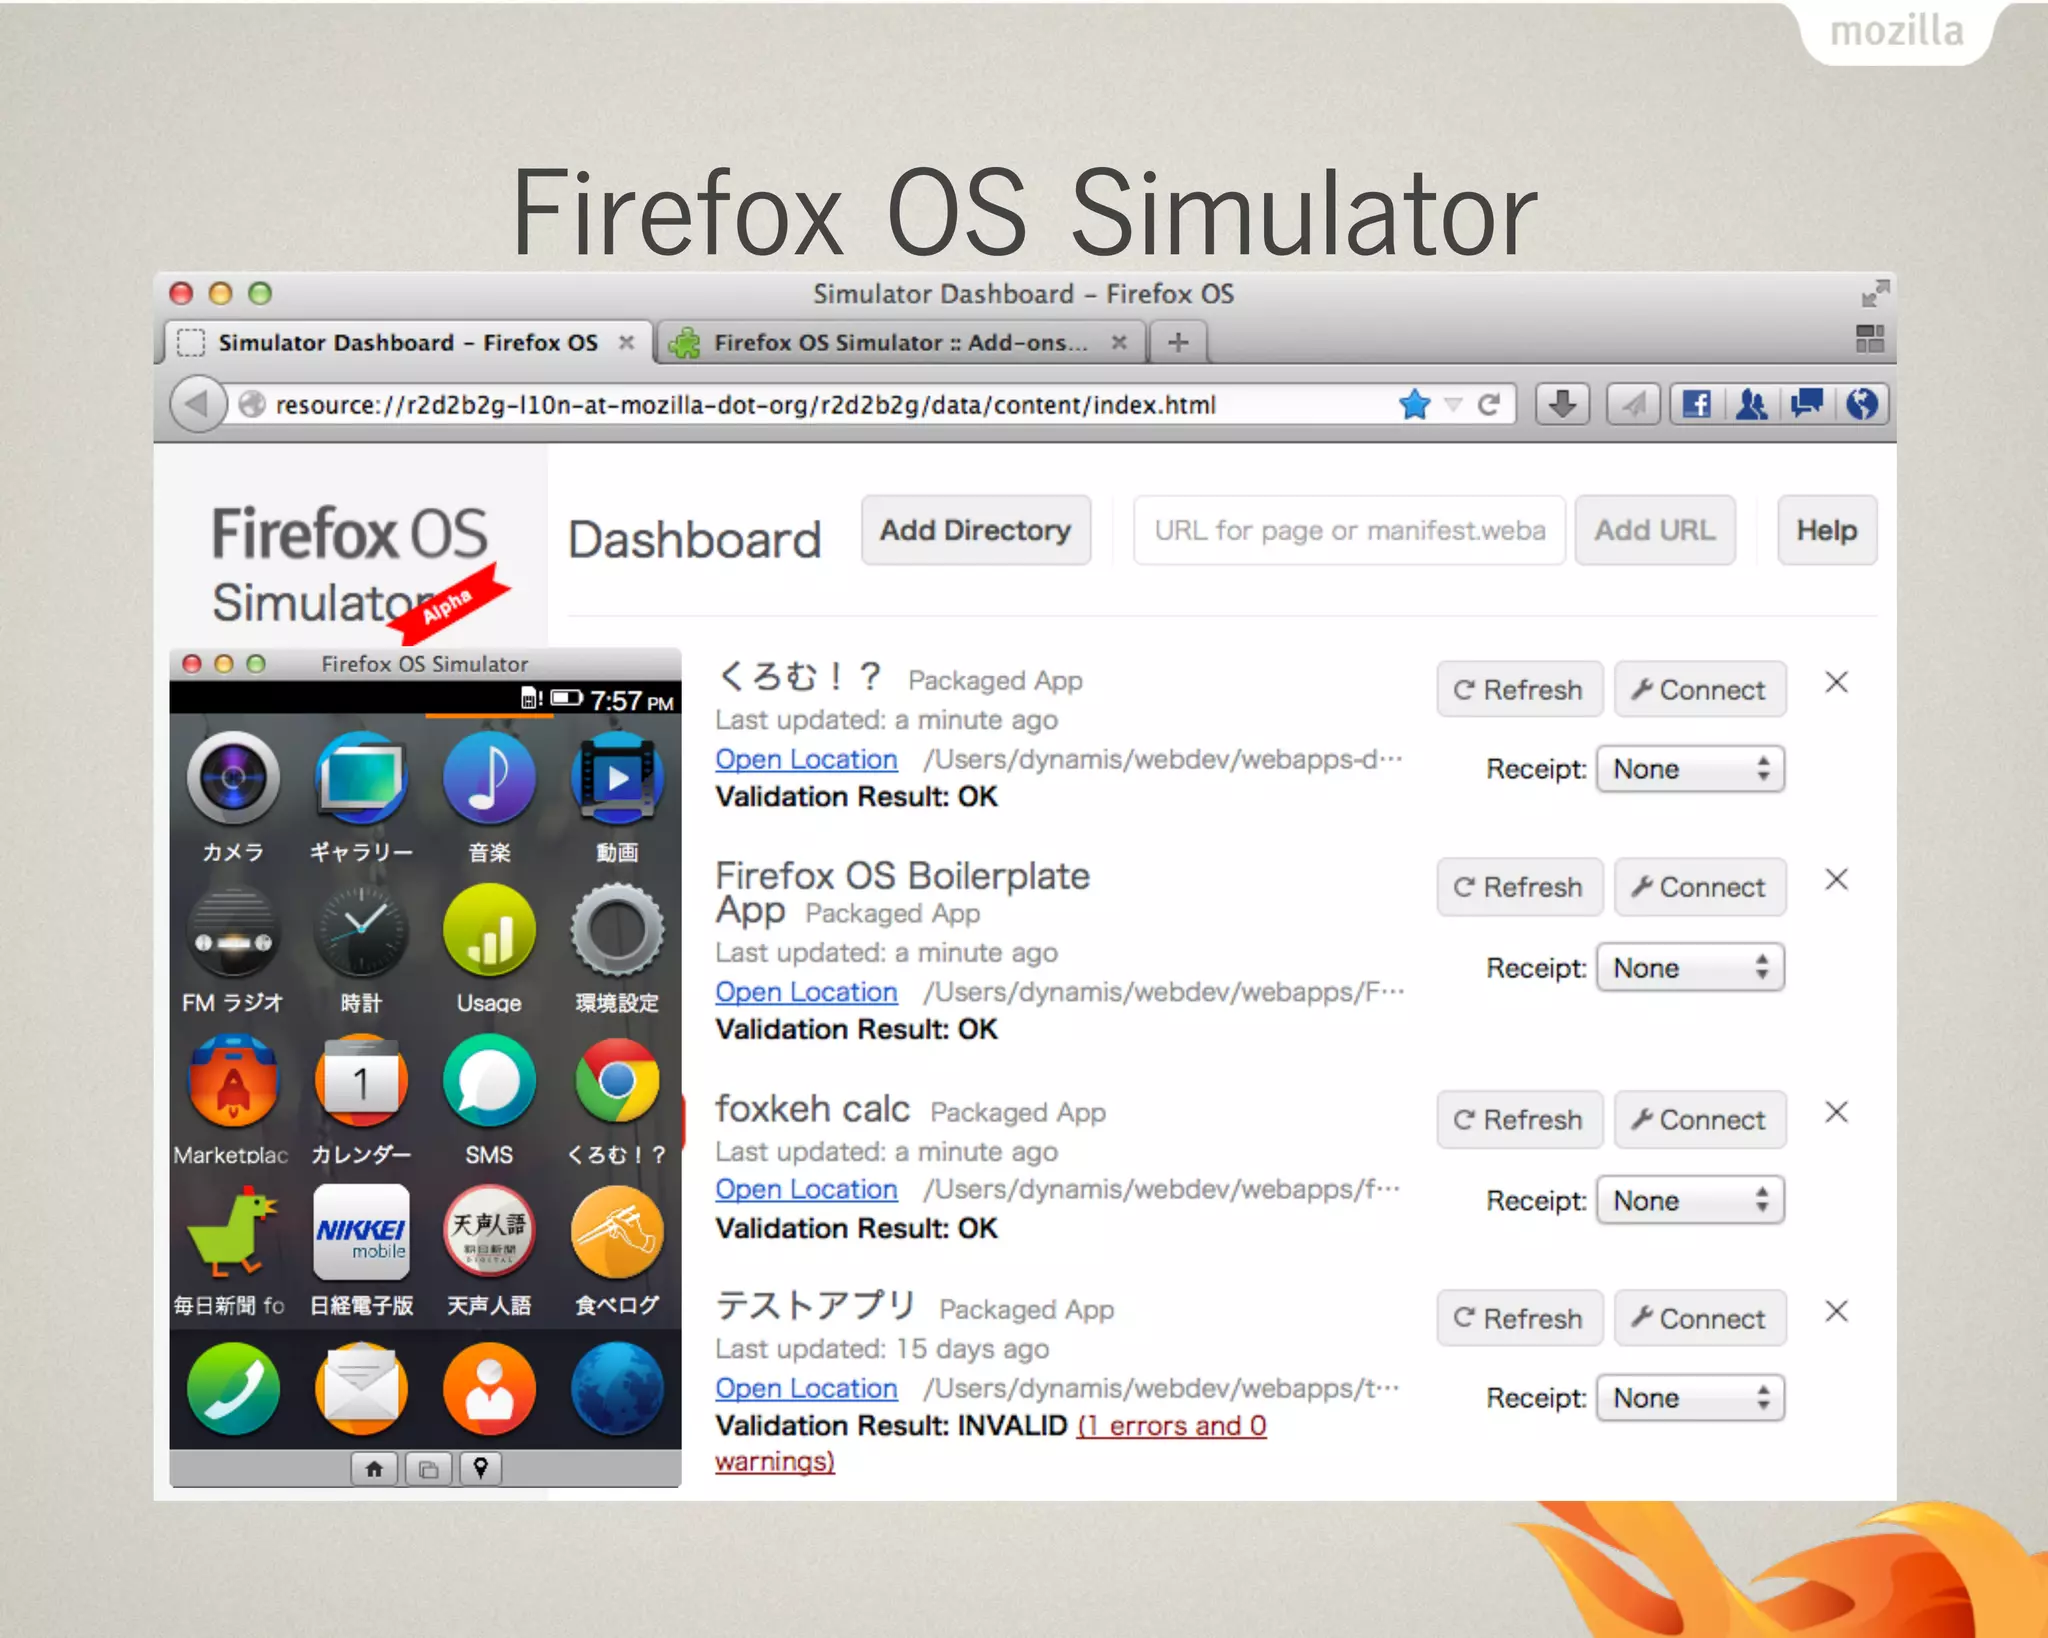
Task: Open the Help button
Action: pos(1827,530)
